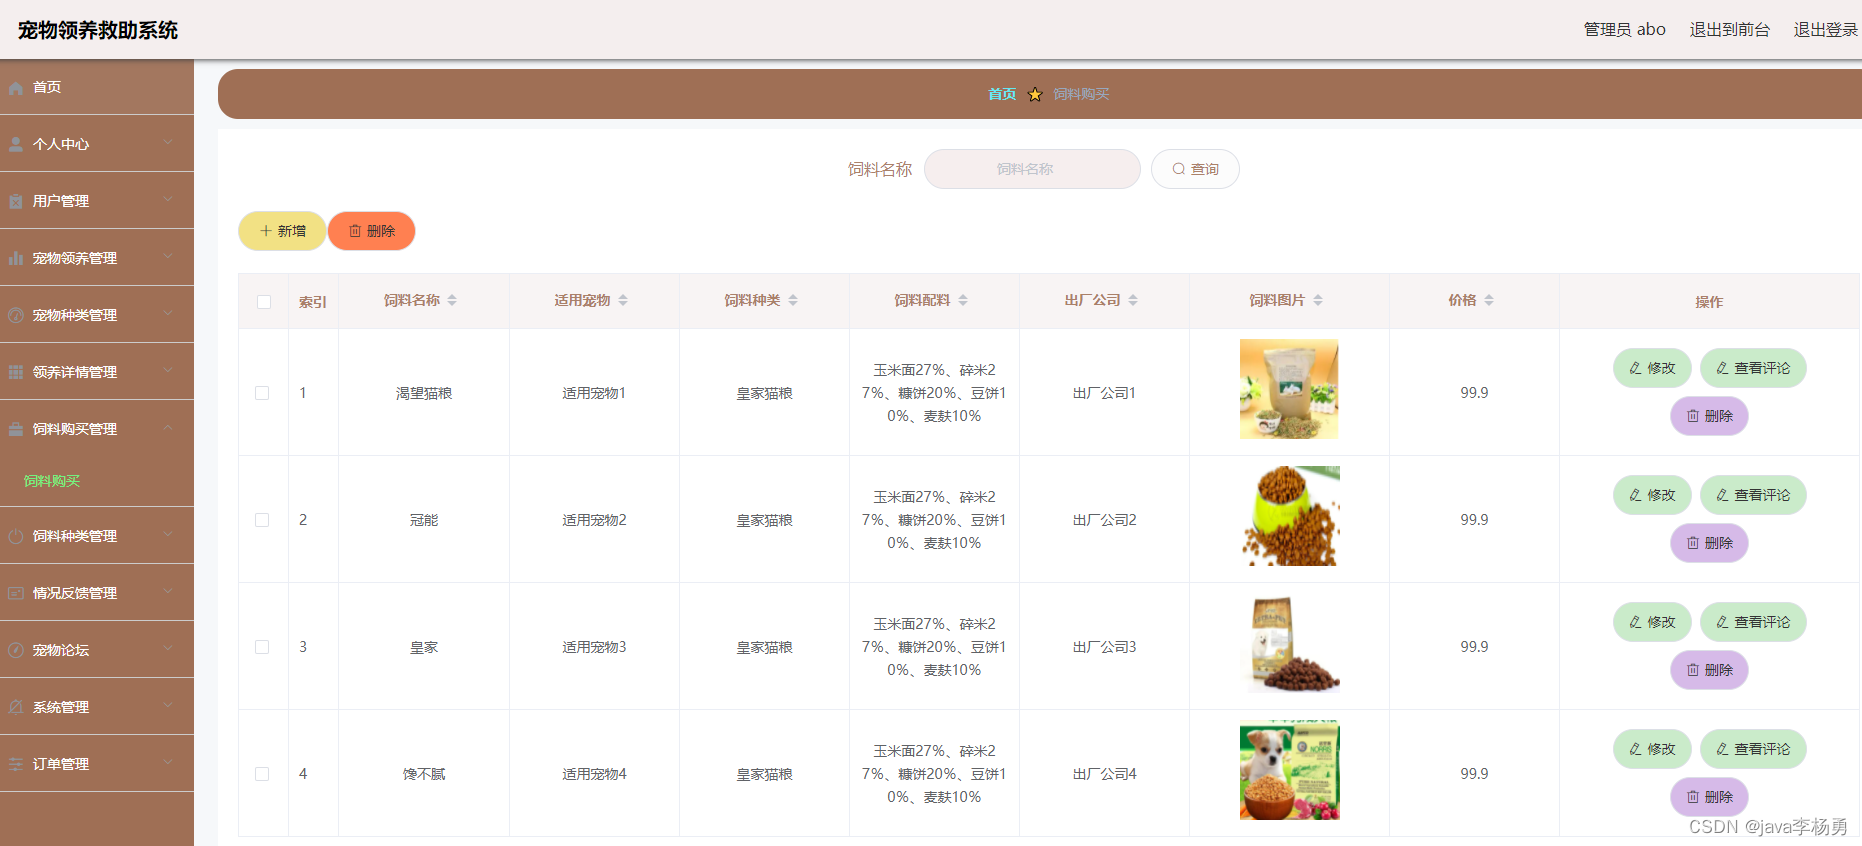Expand the 领养详情管理 menu chevron
This screenshot has height=846, width=1862.
coord(168,371)
